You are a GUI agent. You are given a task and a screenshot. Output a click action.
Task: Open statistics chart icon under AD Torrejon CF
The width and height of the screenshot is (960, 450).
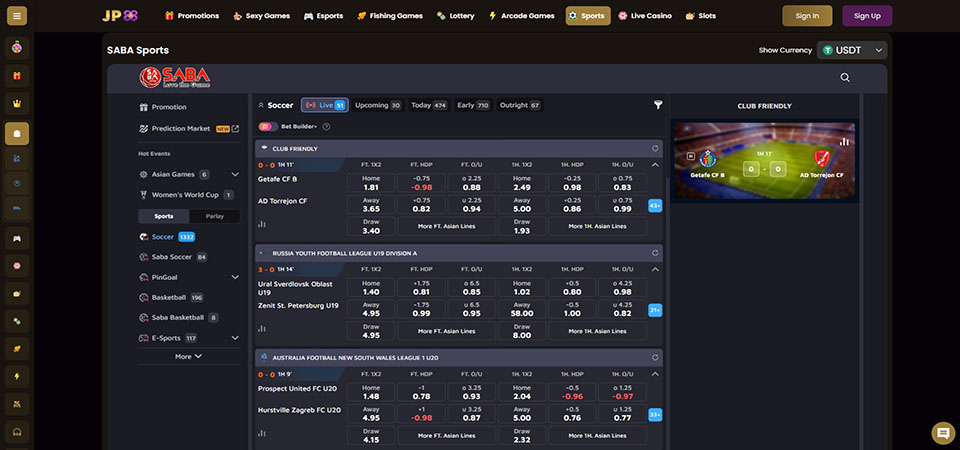[262, 224]
